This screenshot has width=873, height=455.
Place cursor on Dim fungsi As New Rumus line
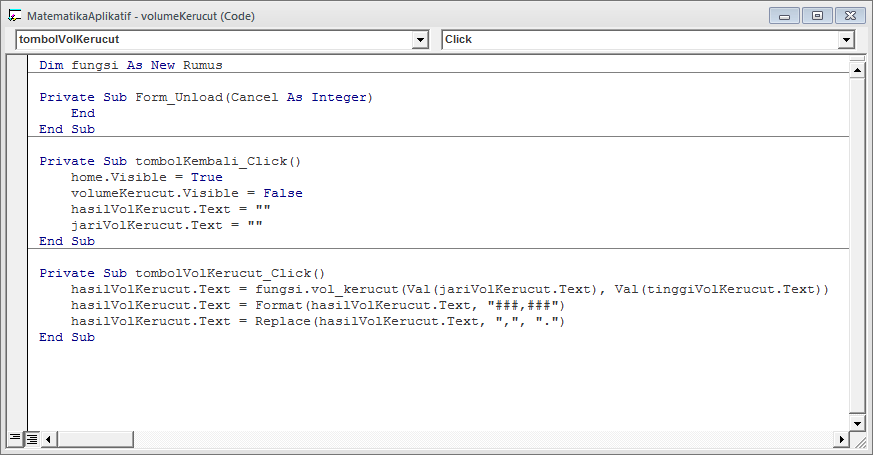click(x=131, y=65)
